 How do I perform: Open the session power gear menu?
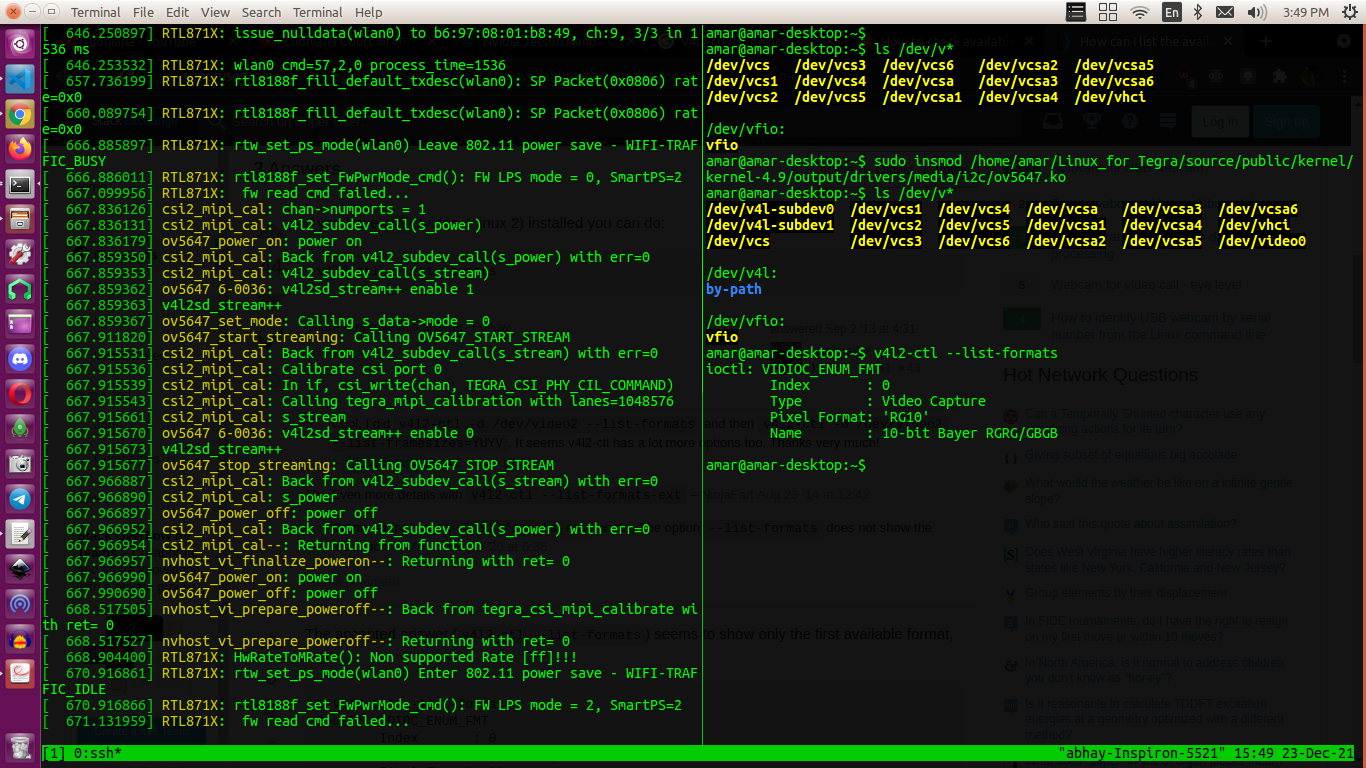click(1351, 11)
